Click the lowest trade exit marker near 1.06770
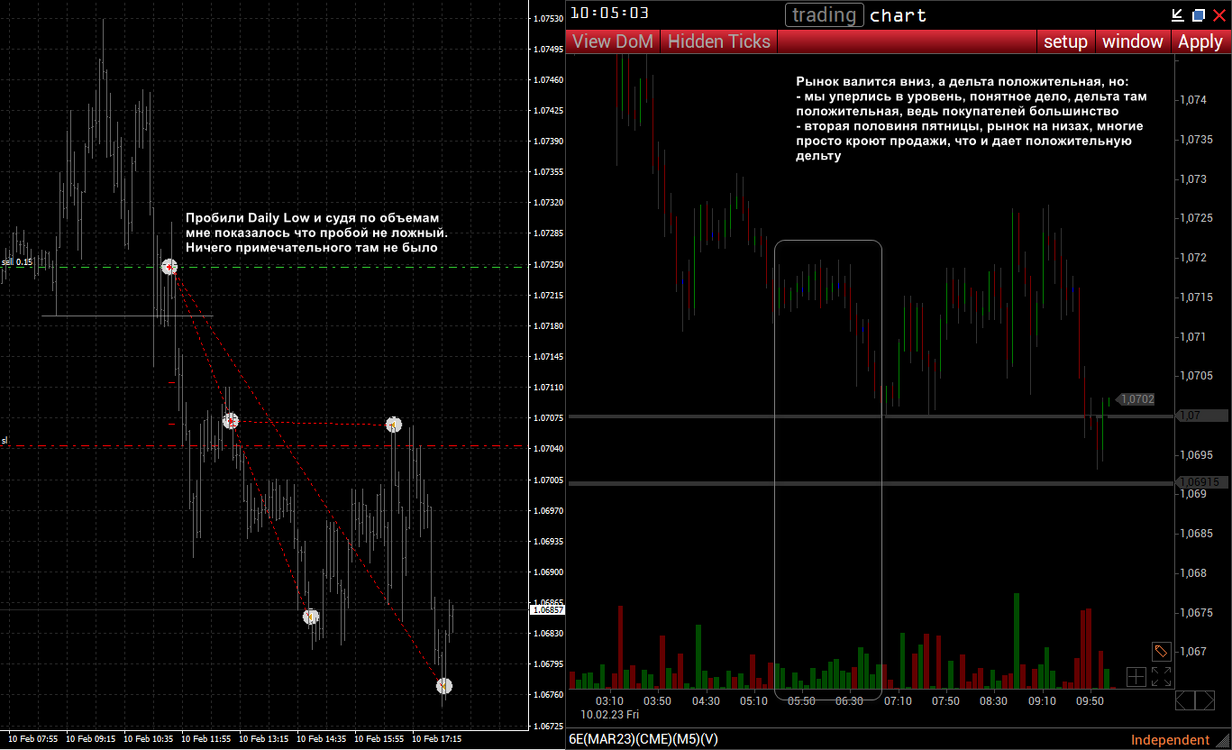Image resolution: width=1232 pixels, height=750 pixels. (x=444, y=686)
